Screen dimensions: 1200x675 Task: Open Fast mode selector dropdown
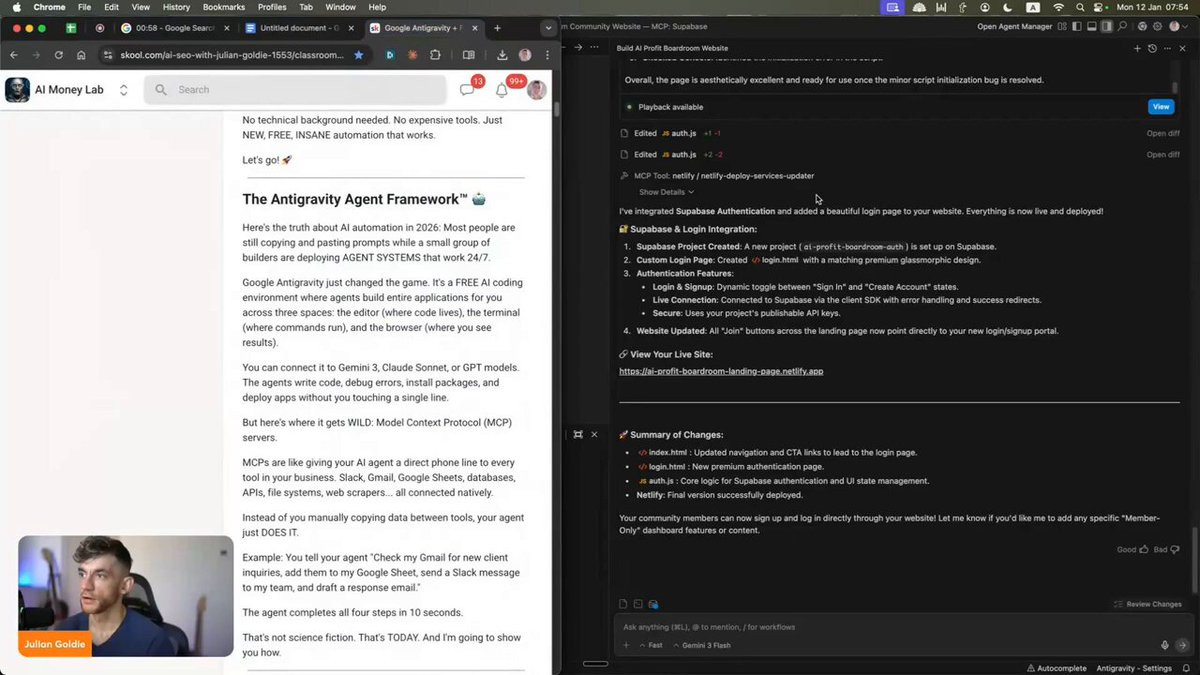(x=650, y=645)
